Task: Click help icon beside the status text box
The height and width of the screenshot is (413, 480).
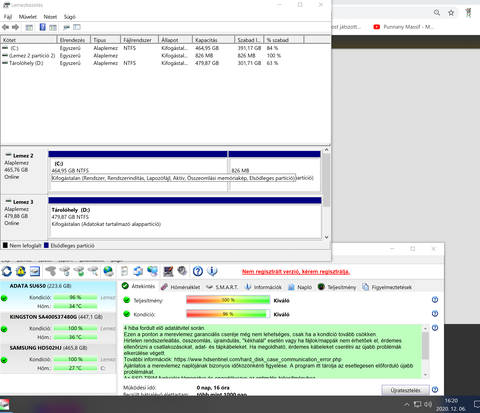Action: click(435, 328)
